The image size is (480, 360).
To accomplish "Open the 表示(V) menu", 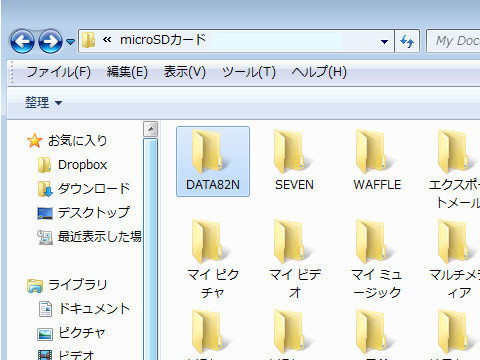I will pos(185,72).
